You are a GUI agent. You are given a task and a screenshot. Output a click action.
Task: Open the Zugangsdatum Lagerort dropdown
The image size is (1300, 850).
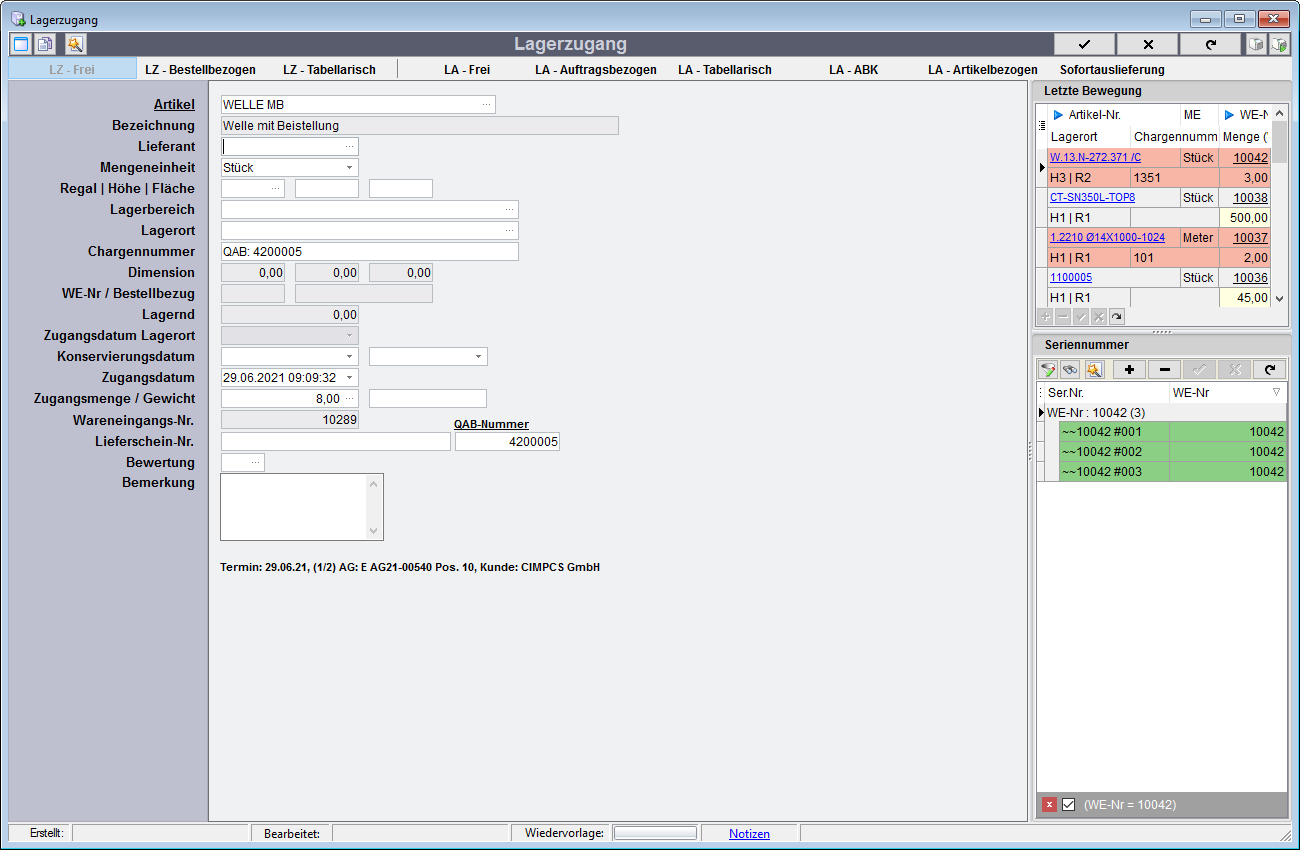click(350, 336)
